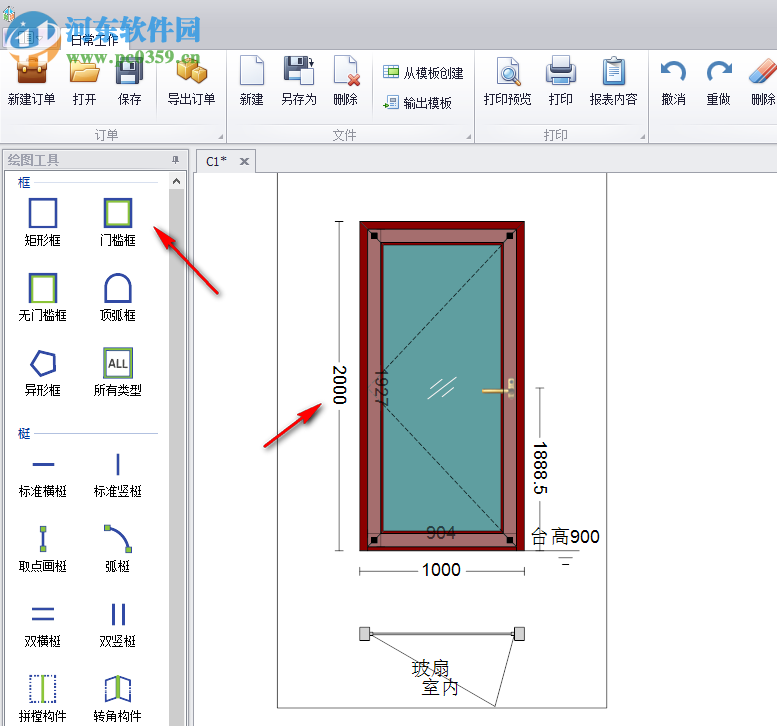This screenshot has height=726, width=777.
Task: Click the 新建订单 briefcase icon
Action: coord(31,72)
